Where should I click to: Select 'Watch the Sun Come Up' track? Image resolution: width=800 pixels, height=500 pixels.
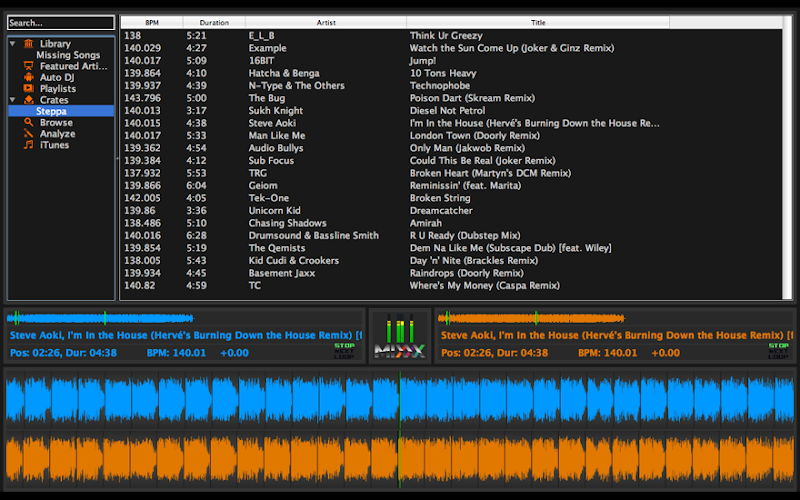tap(512, 48)
